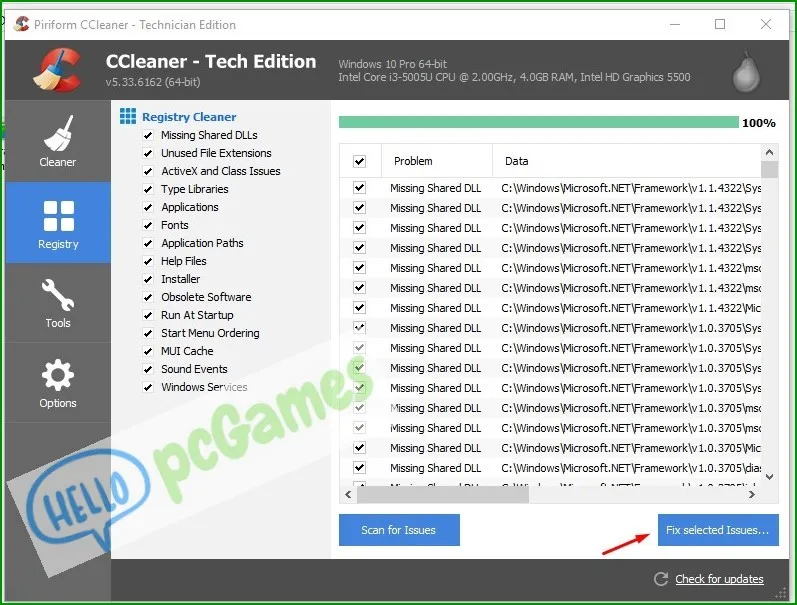Toggle the Unused File Extensions checkbox
The height and width of the screenshot is (605, 797).
[x=148, y=153]
